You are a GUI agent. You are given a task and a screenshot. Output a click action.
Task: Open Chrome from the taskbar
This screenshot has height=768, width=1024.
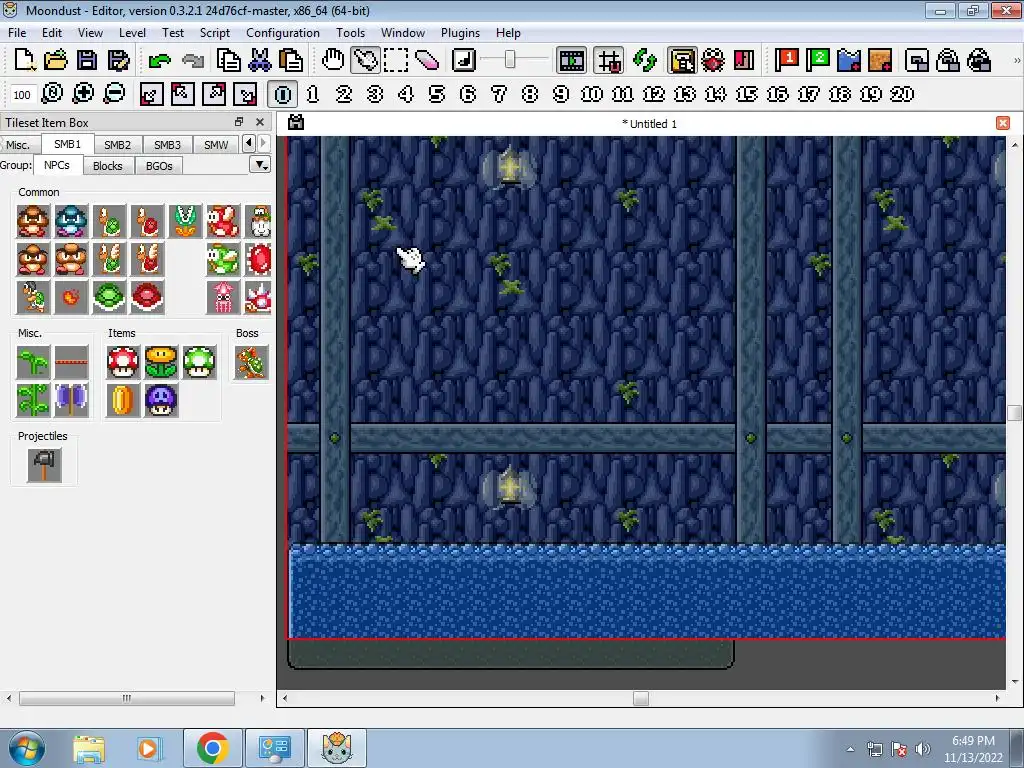[213, 748]
